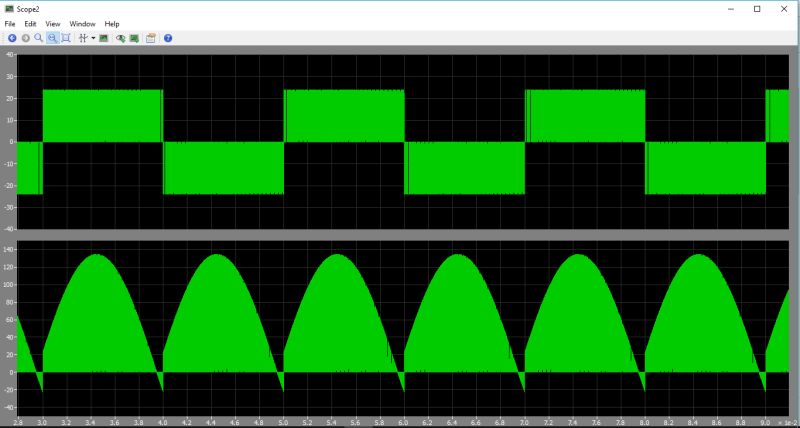
Task: Open help via blue question mark
Action: tap(168, 38)
